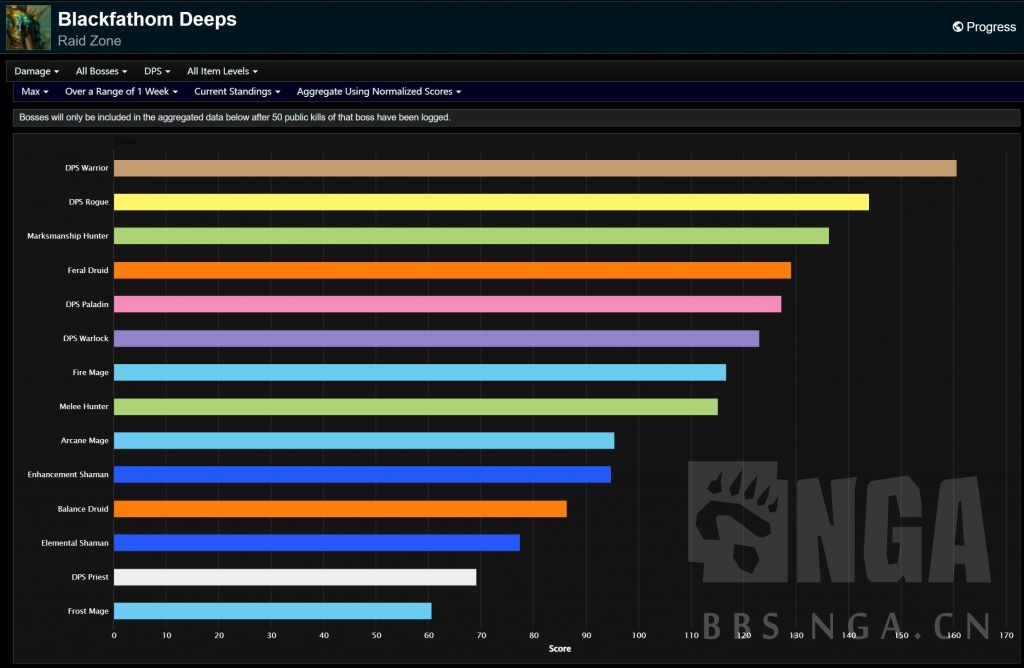Click the Melee Hunter axis label
The image size is (1024, 668).
[84, 406]
